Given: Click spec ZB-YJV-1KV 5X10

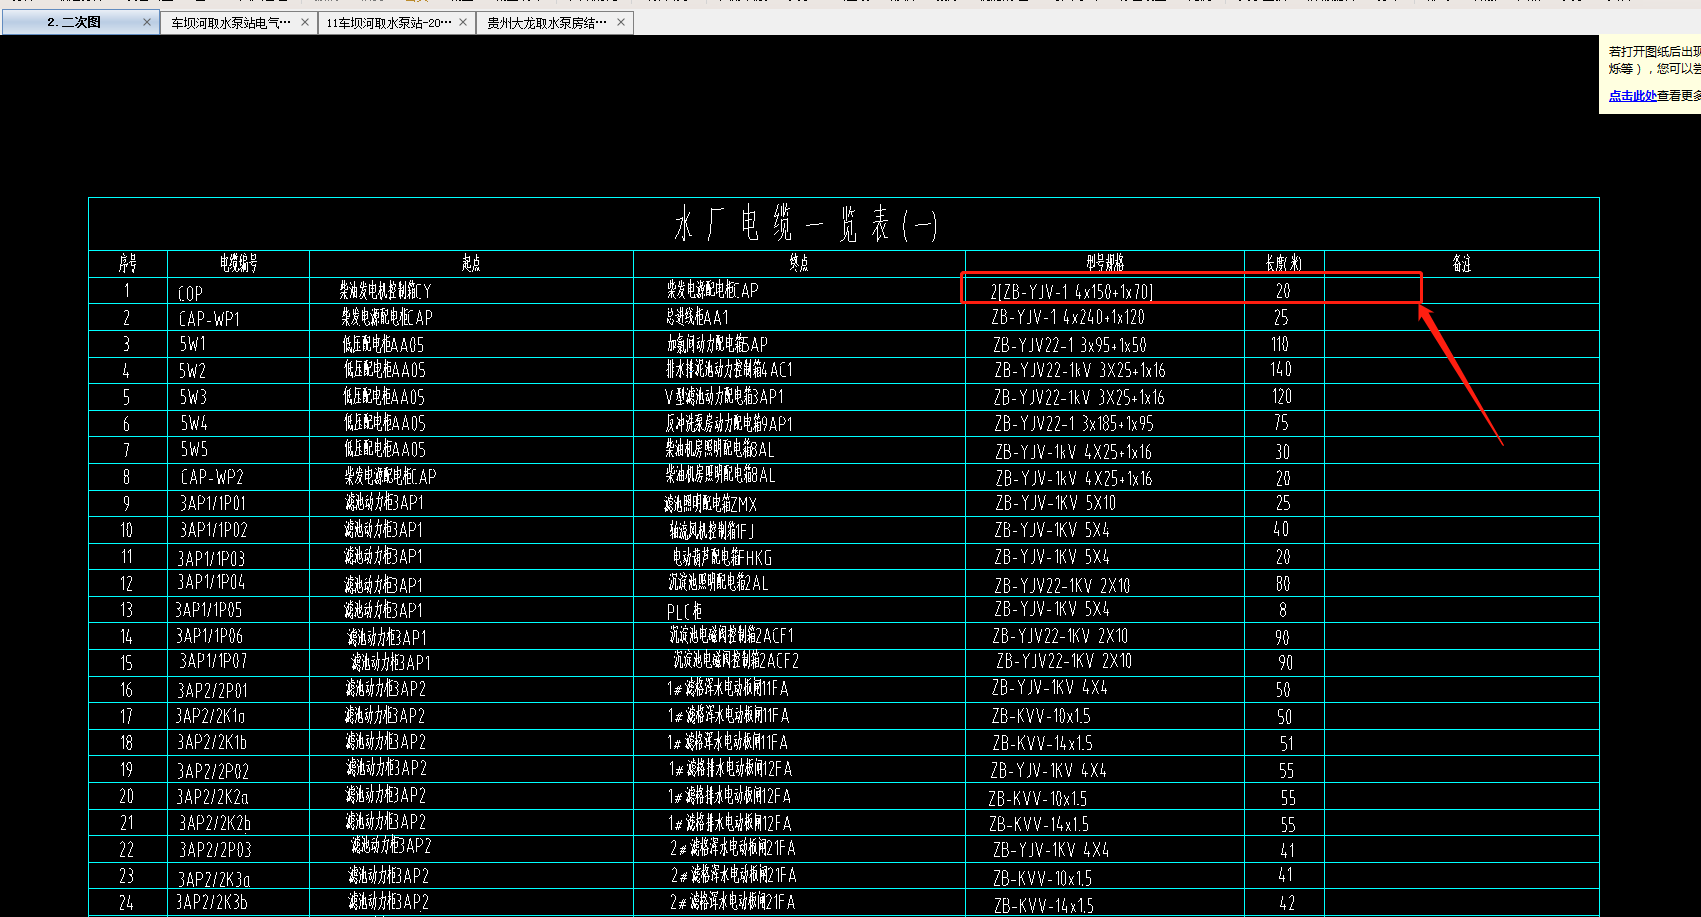Looking at the screenshot, I should pyautogui.click(x=1056, y=503).
